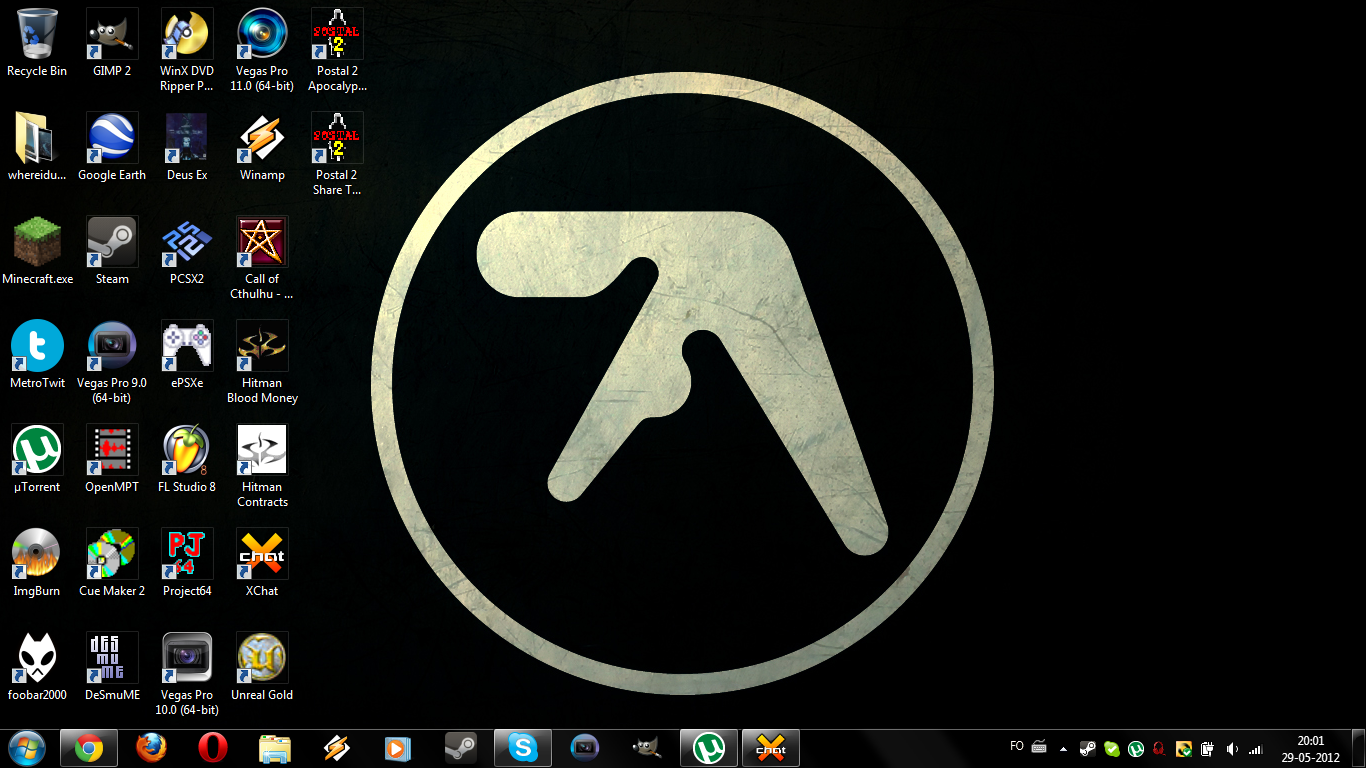This screenshot has width=1366, height=768.
Task: Select the foobar2000 desktop shortcut
Action: click(37, 668)
